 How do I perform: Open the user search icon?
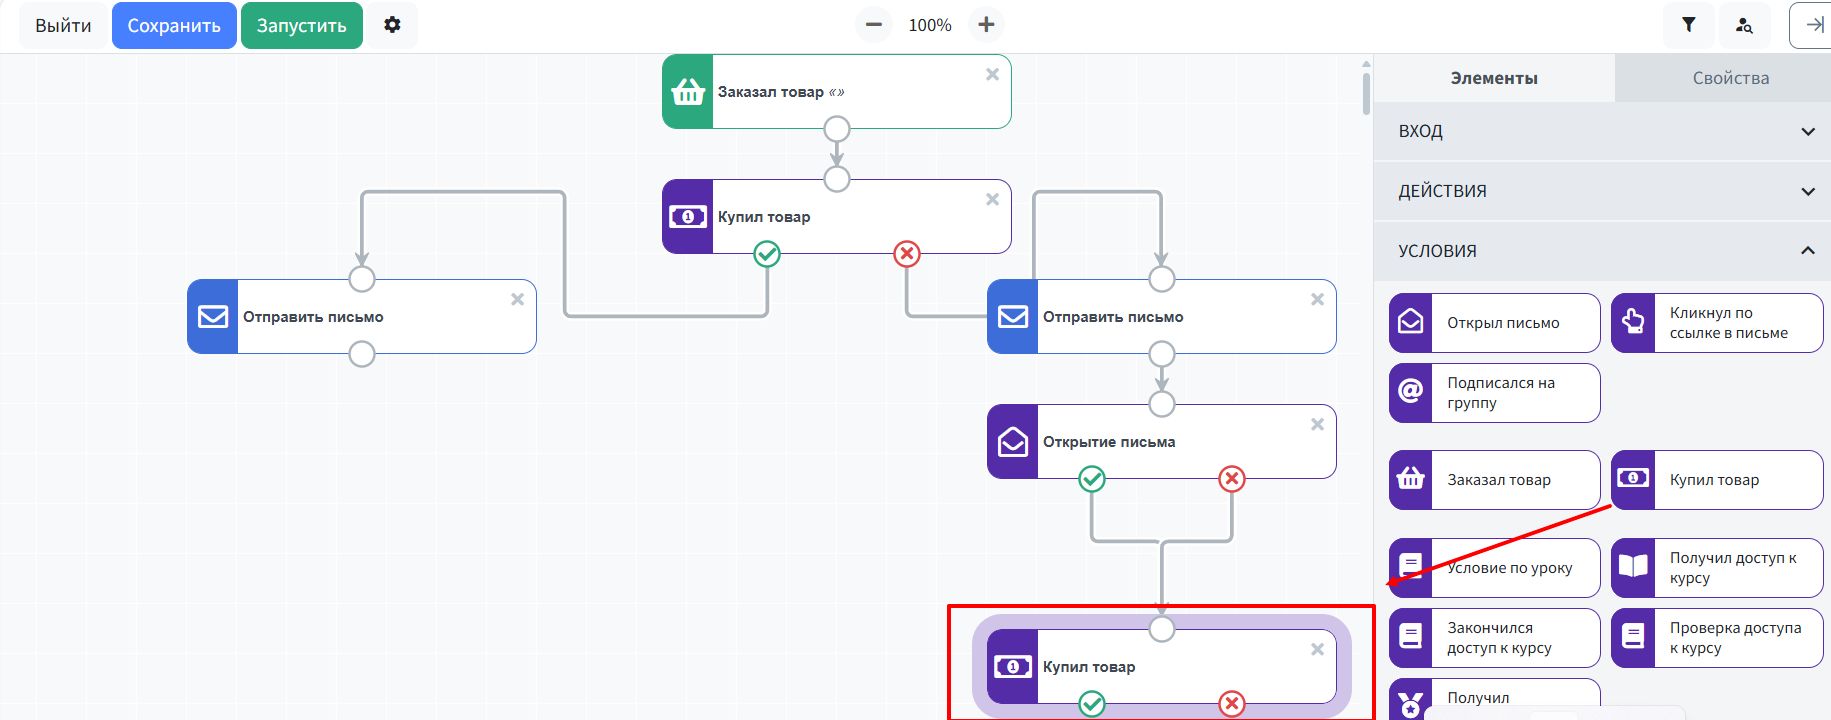point(1743,25)
